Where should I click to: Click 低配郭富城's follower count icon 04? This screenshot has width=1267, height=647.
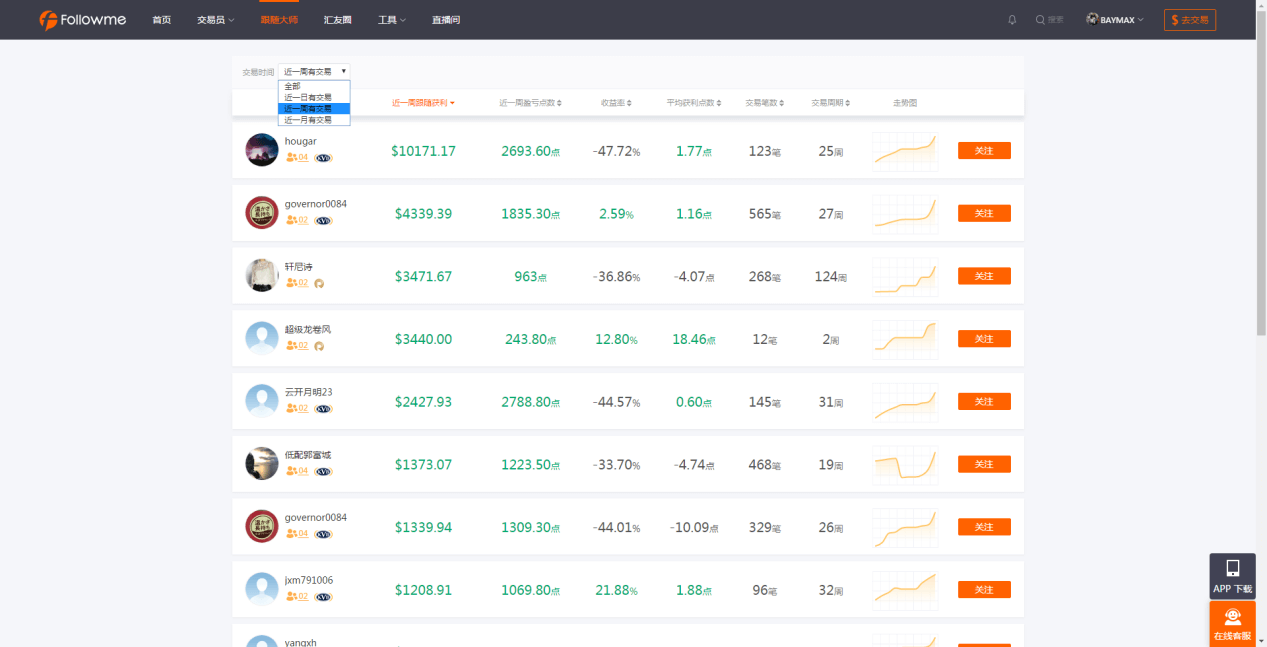point(297,471)
